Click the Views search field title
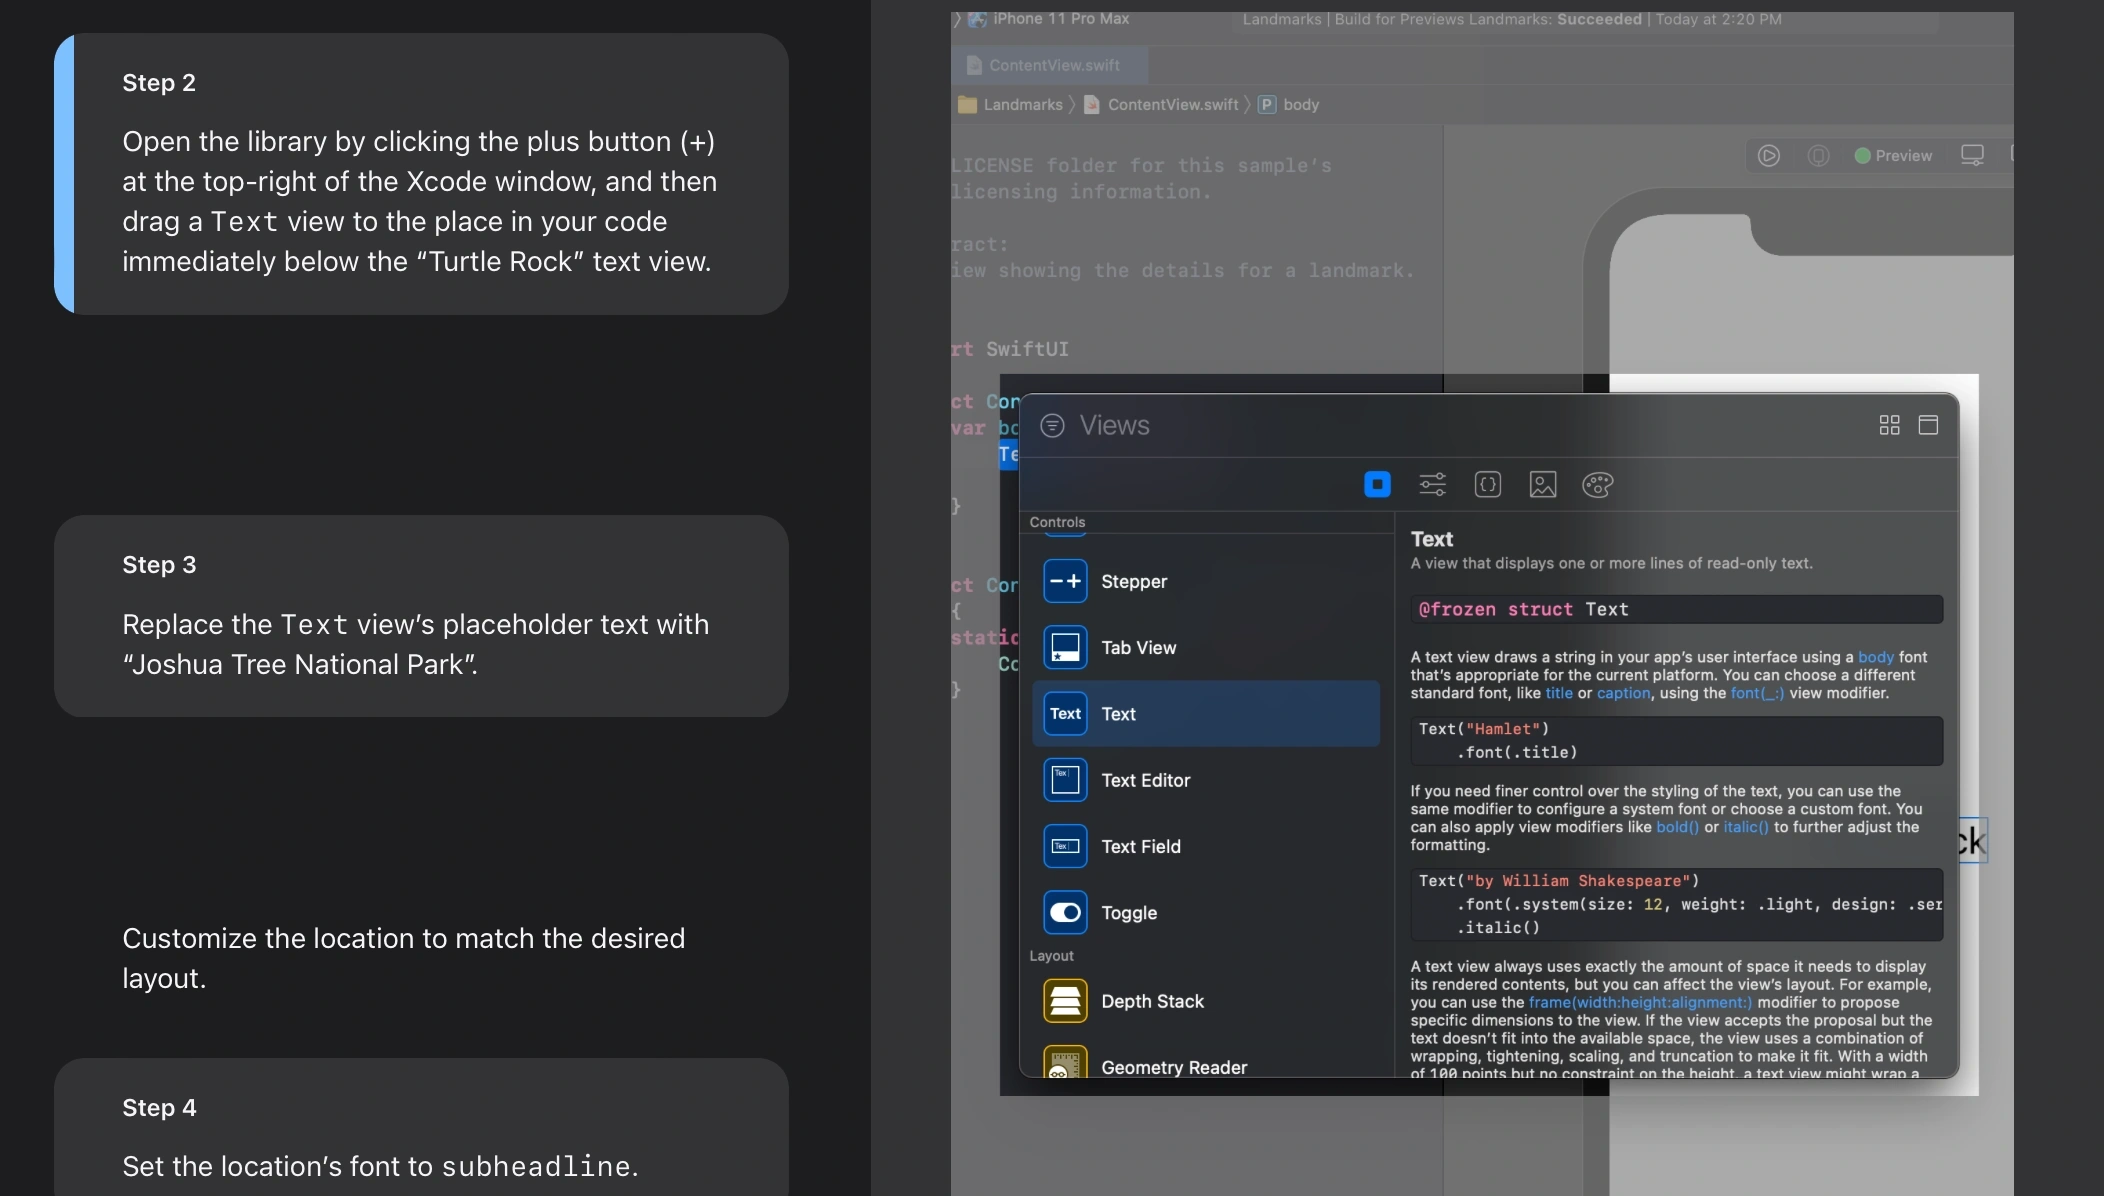Image resolution: width=2104 pixels, height=1196 pixels. [1114, 426]
